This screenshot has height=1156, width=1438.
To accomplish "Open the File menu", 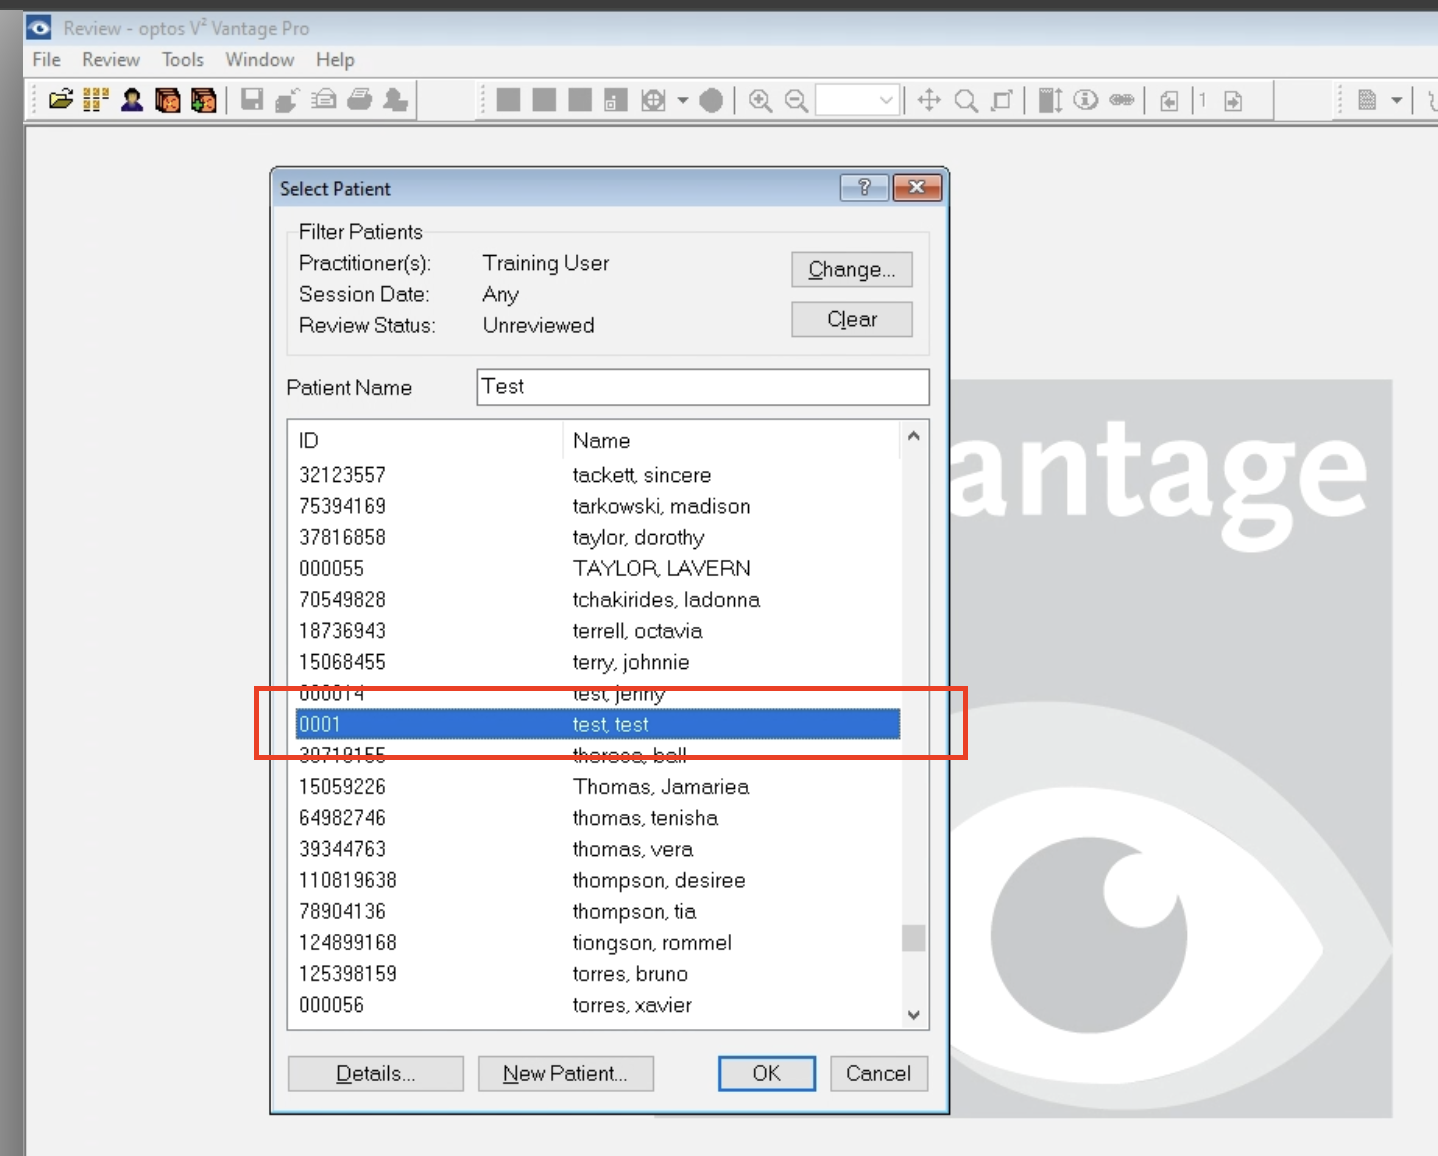I will (x=46, y=60).
